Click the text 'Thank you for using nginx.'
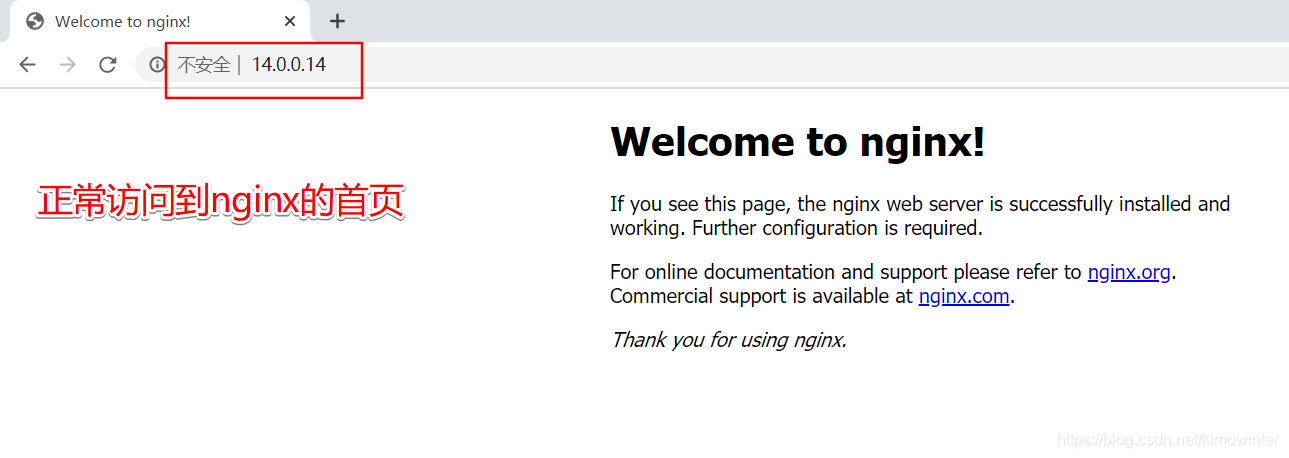 pos(729,340)
